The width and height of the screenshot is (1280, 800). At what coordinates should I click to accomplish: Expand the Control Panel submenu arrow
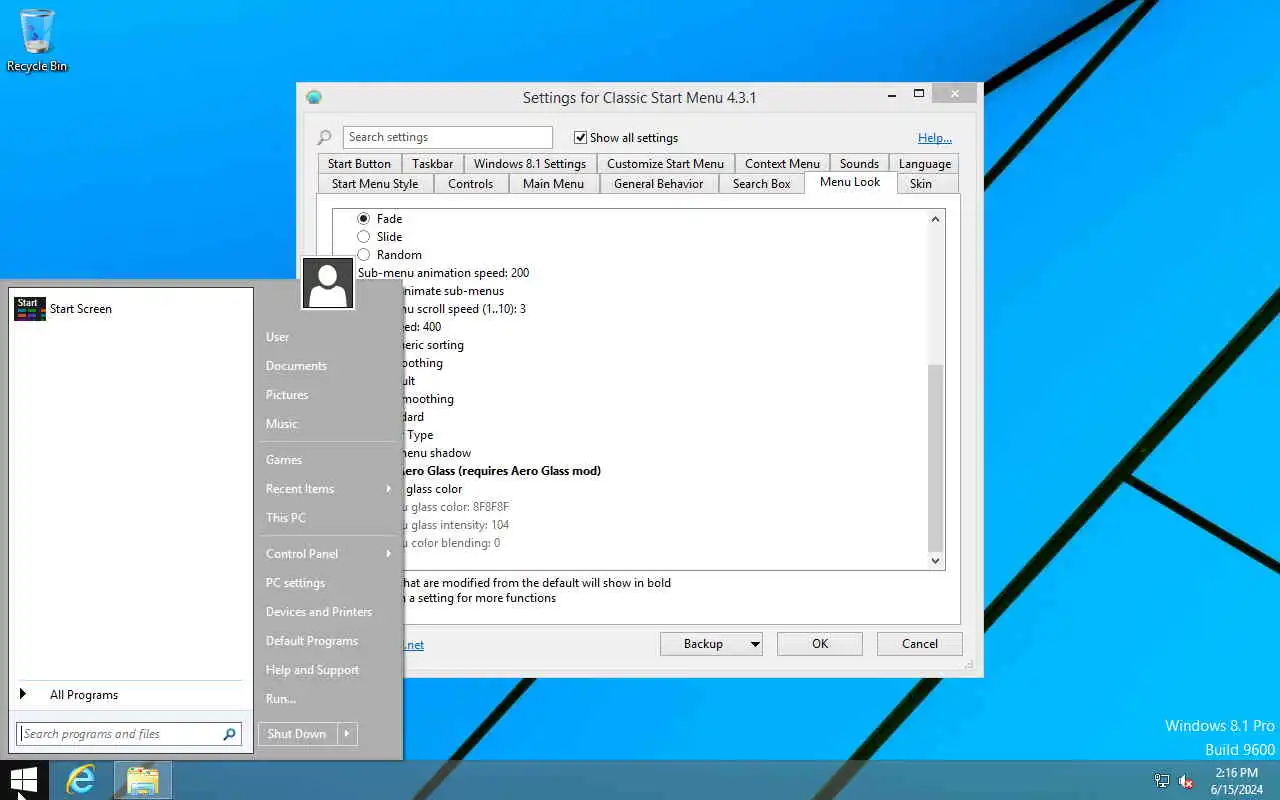(389, 554)
